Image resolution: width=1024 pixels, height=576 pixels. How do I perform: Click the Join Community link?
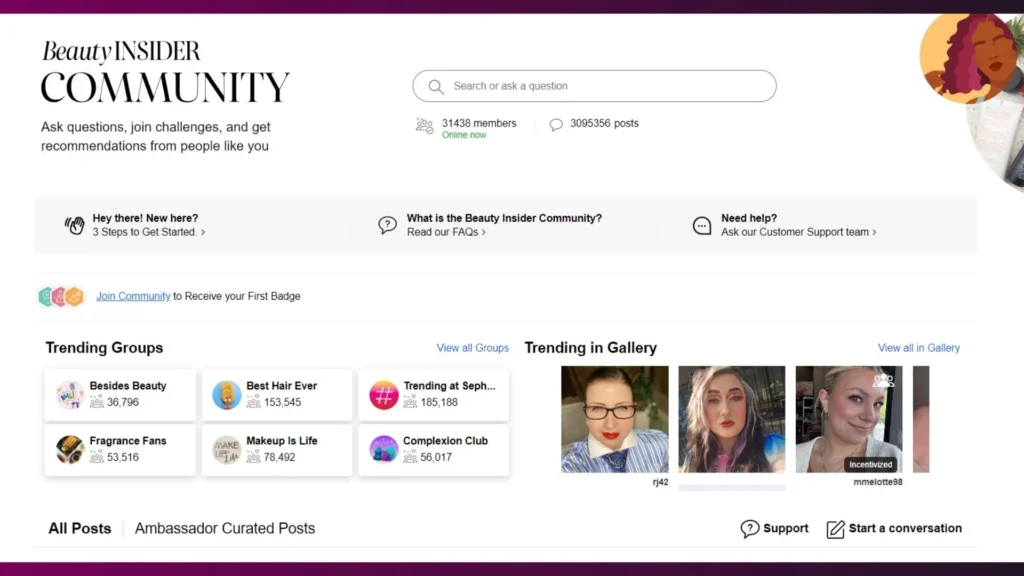pyautogui.click(x=133, y=296)
